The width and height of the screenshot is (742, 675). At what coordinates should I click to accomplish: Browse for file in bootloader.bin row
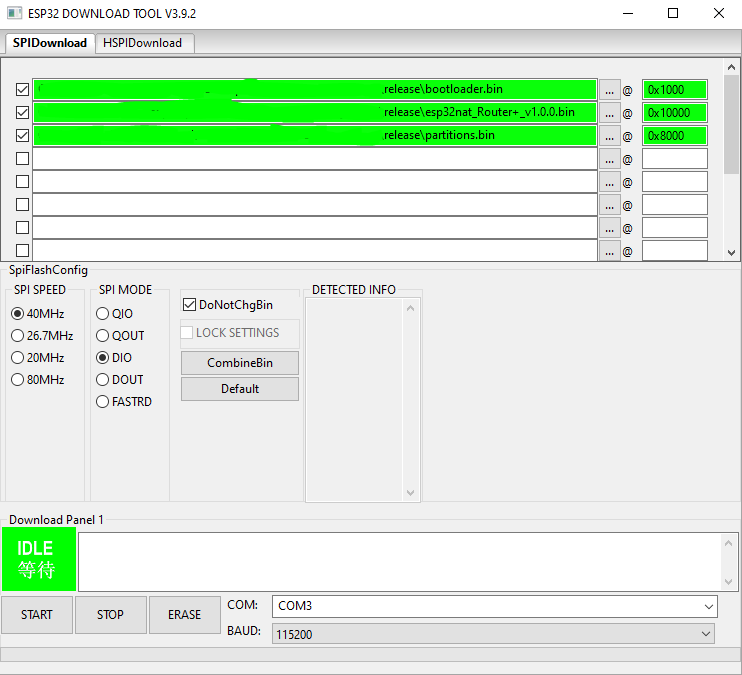[x=610, y=90]
